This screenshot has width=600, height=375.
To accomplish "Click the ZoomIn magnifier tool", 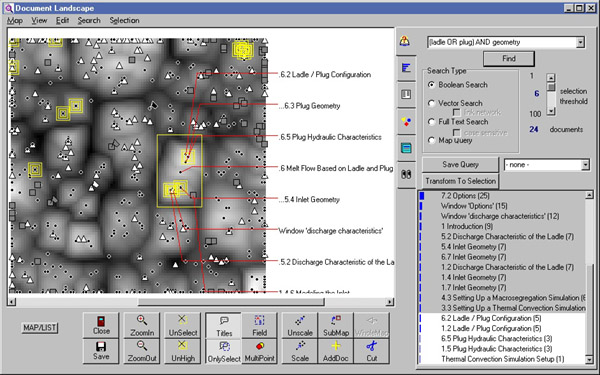I will click(142, 326).
